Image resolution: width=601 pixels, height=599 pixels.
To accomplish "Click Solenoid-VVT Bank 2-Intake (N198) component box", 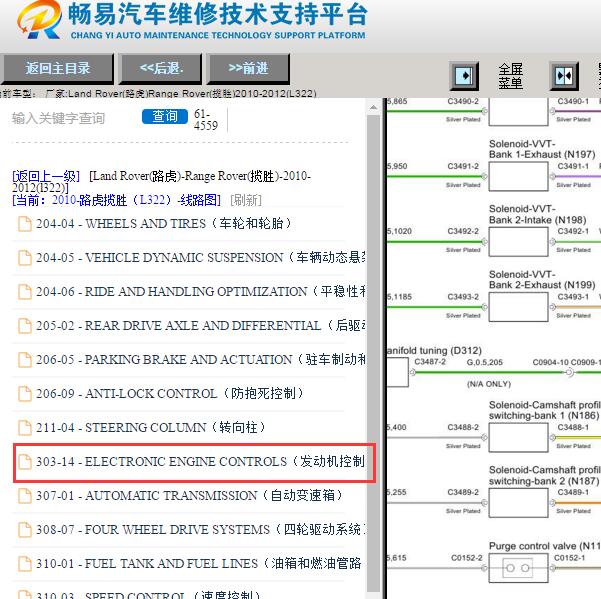I will 519,242.
